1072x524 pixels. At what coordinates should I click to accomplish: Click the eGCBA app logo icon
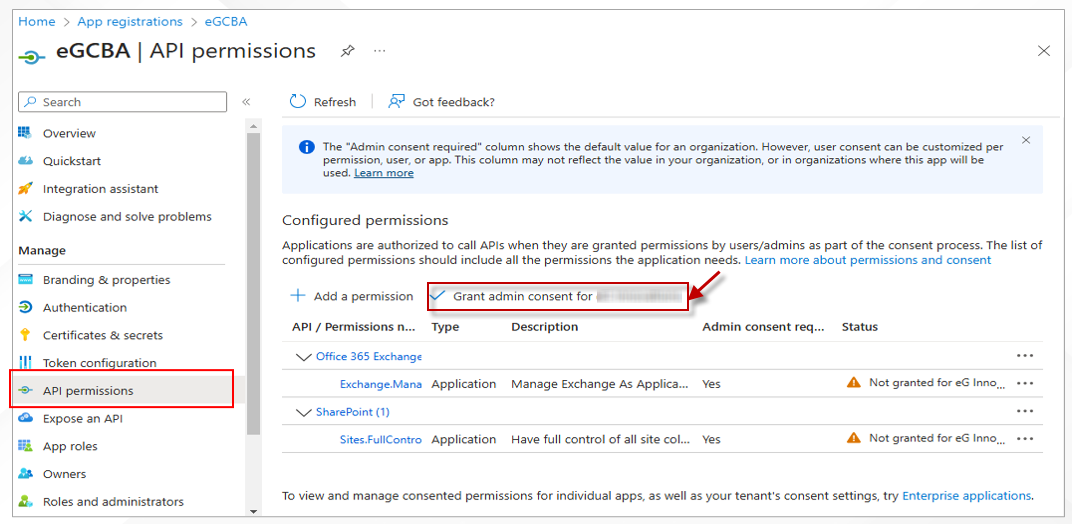(x=31, y=58)
